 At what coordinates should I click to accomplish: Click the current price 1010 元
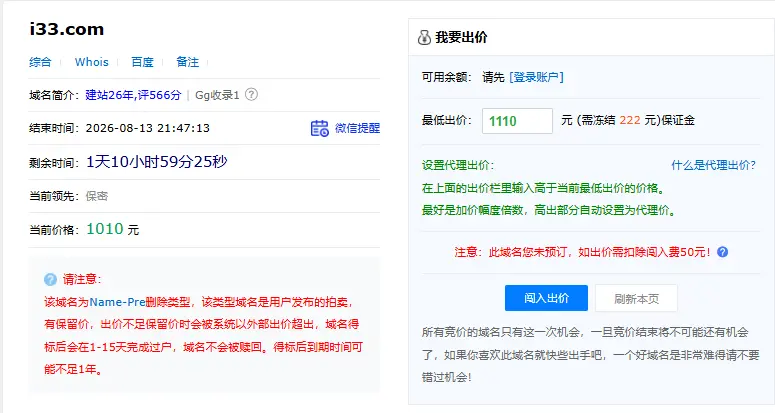113,229
